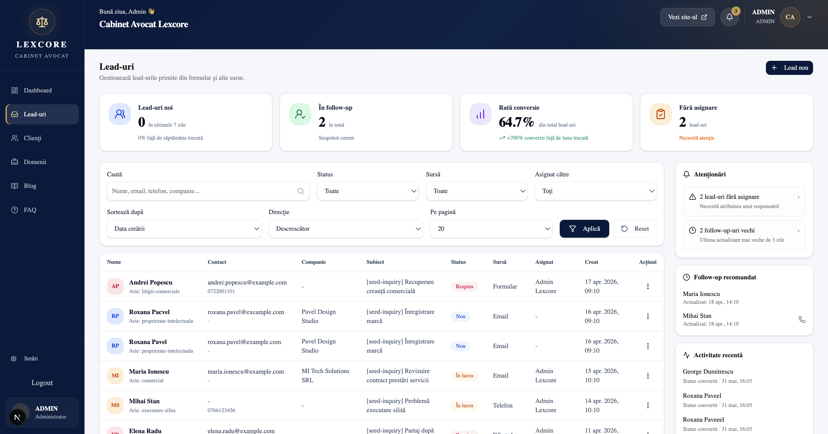Expand the admin account chevron
Image resolution: width=828 pixels, height=434 pixels.
(809, 17)
